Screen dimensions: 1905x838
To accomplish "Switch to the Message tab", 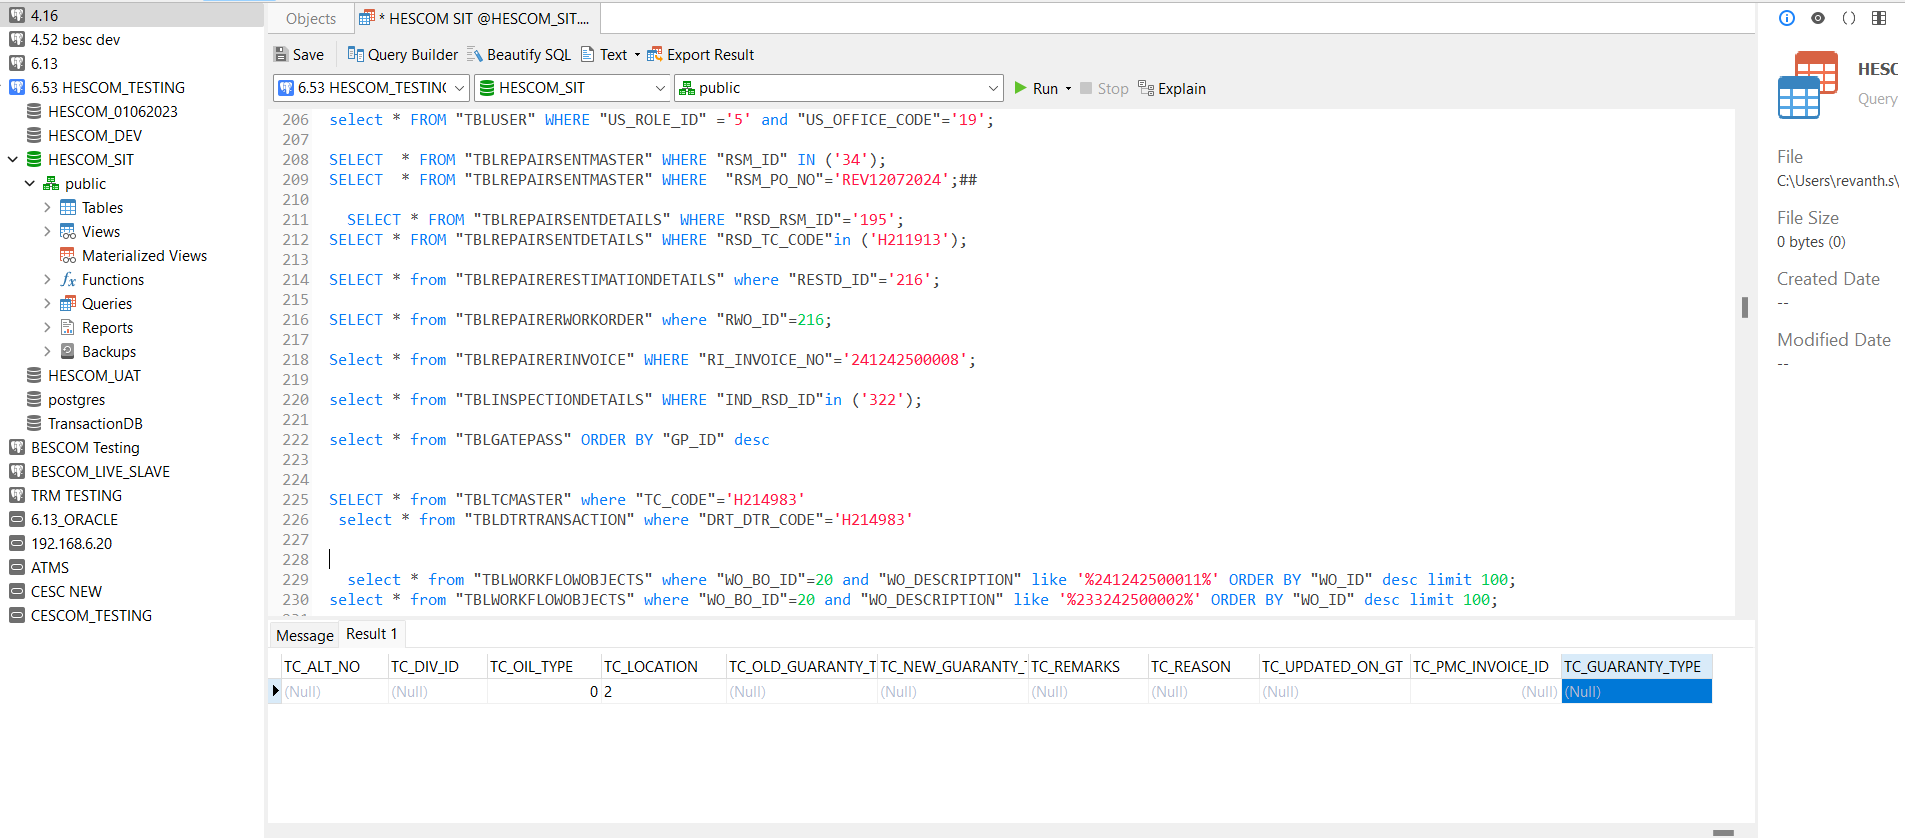I will point(304,635).
